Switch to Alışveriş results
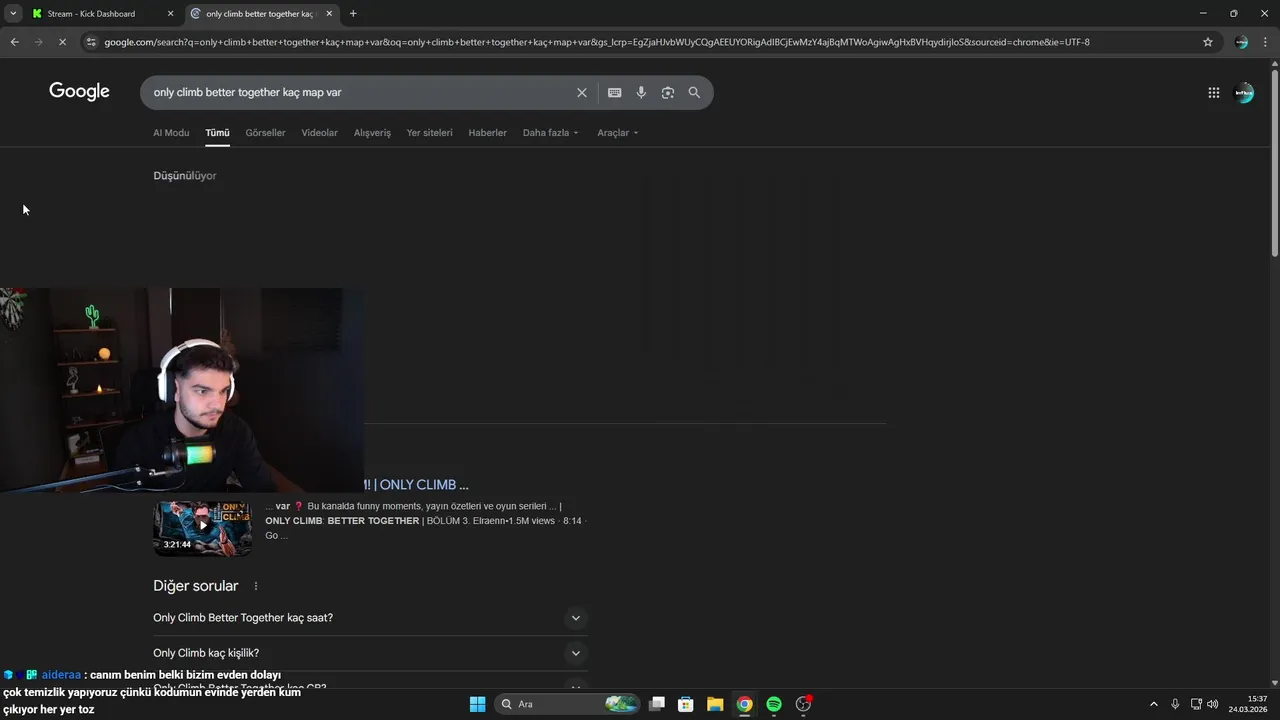The height and width of the screenshot is (720, 1280). [372, 133]
